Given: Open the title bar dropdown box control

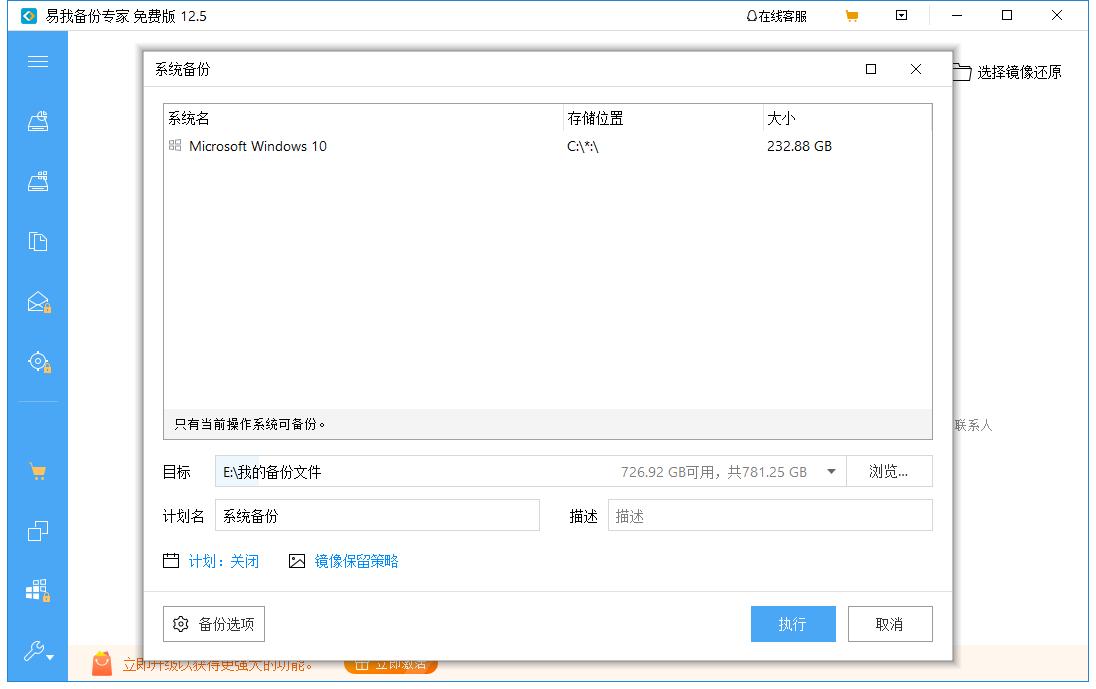Looking at the screenshot, I should tap(902, 15).
